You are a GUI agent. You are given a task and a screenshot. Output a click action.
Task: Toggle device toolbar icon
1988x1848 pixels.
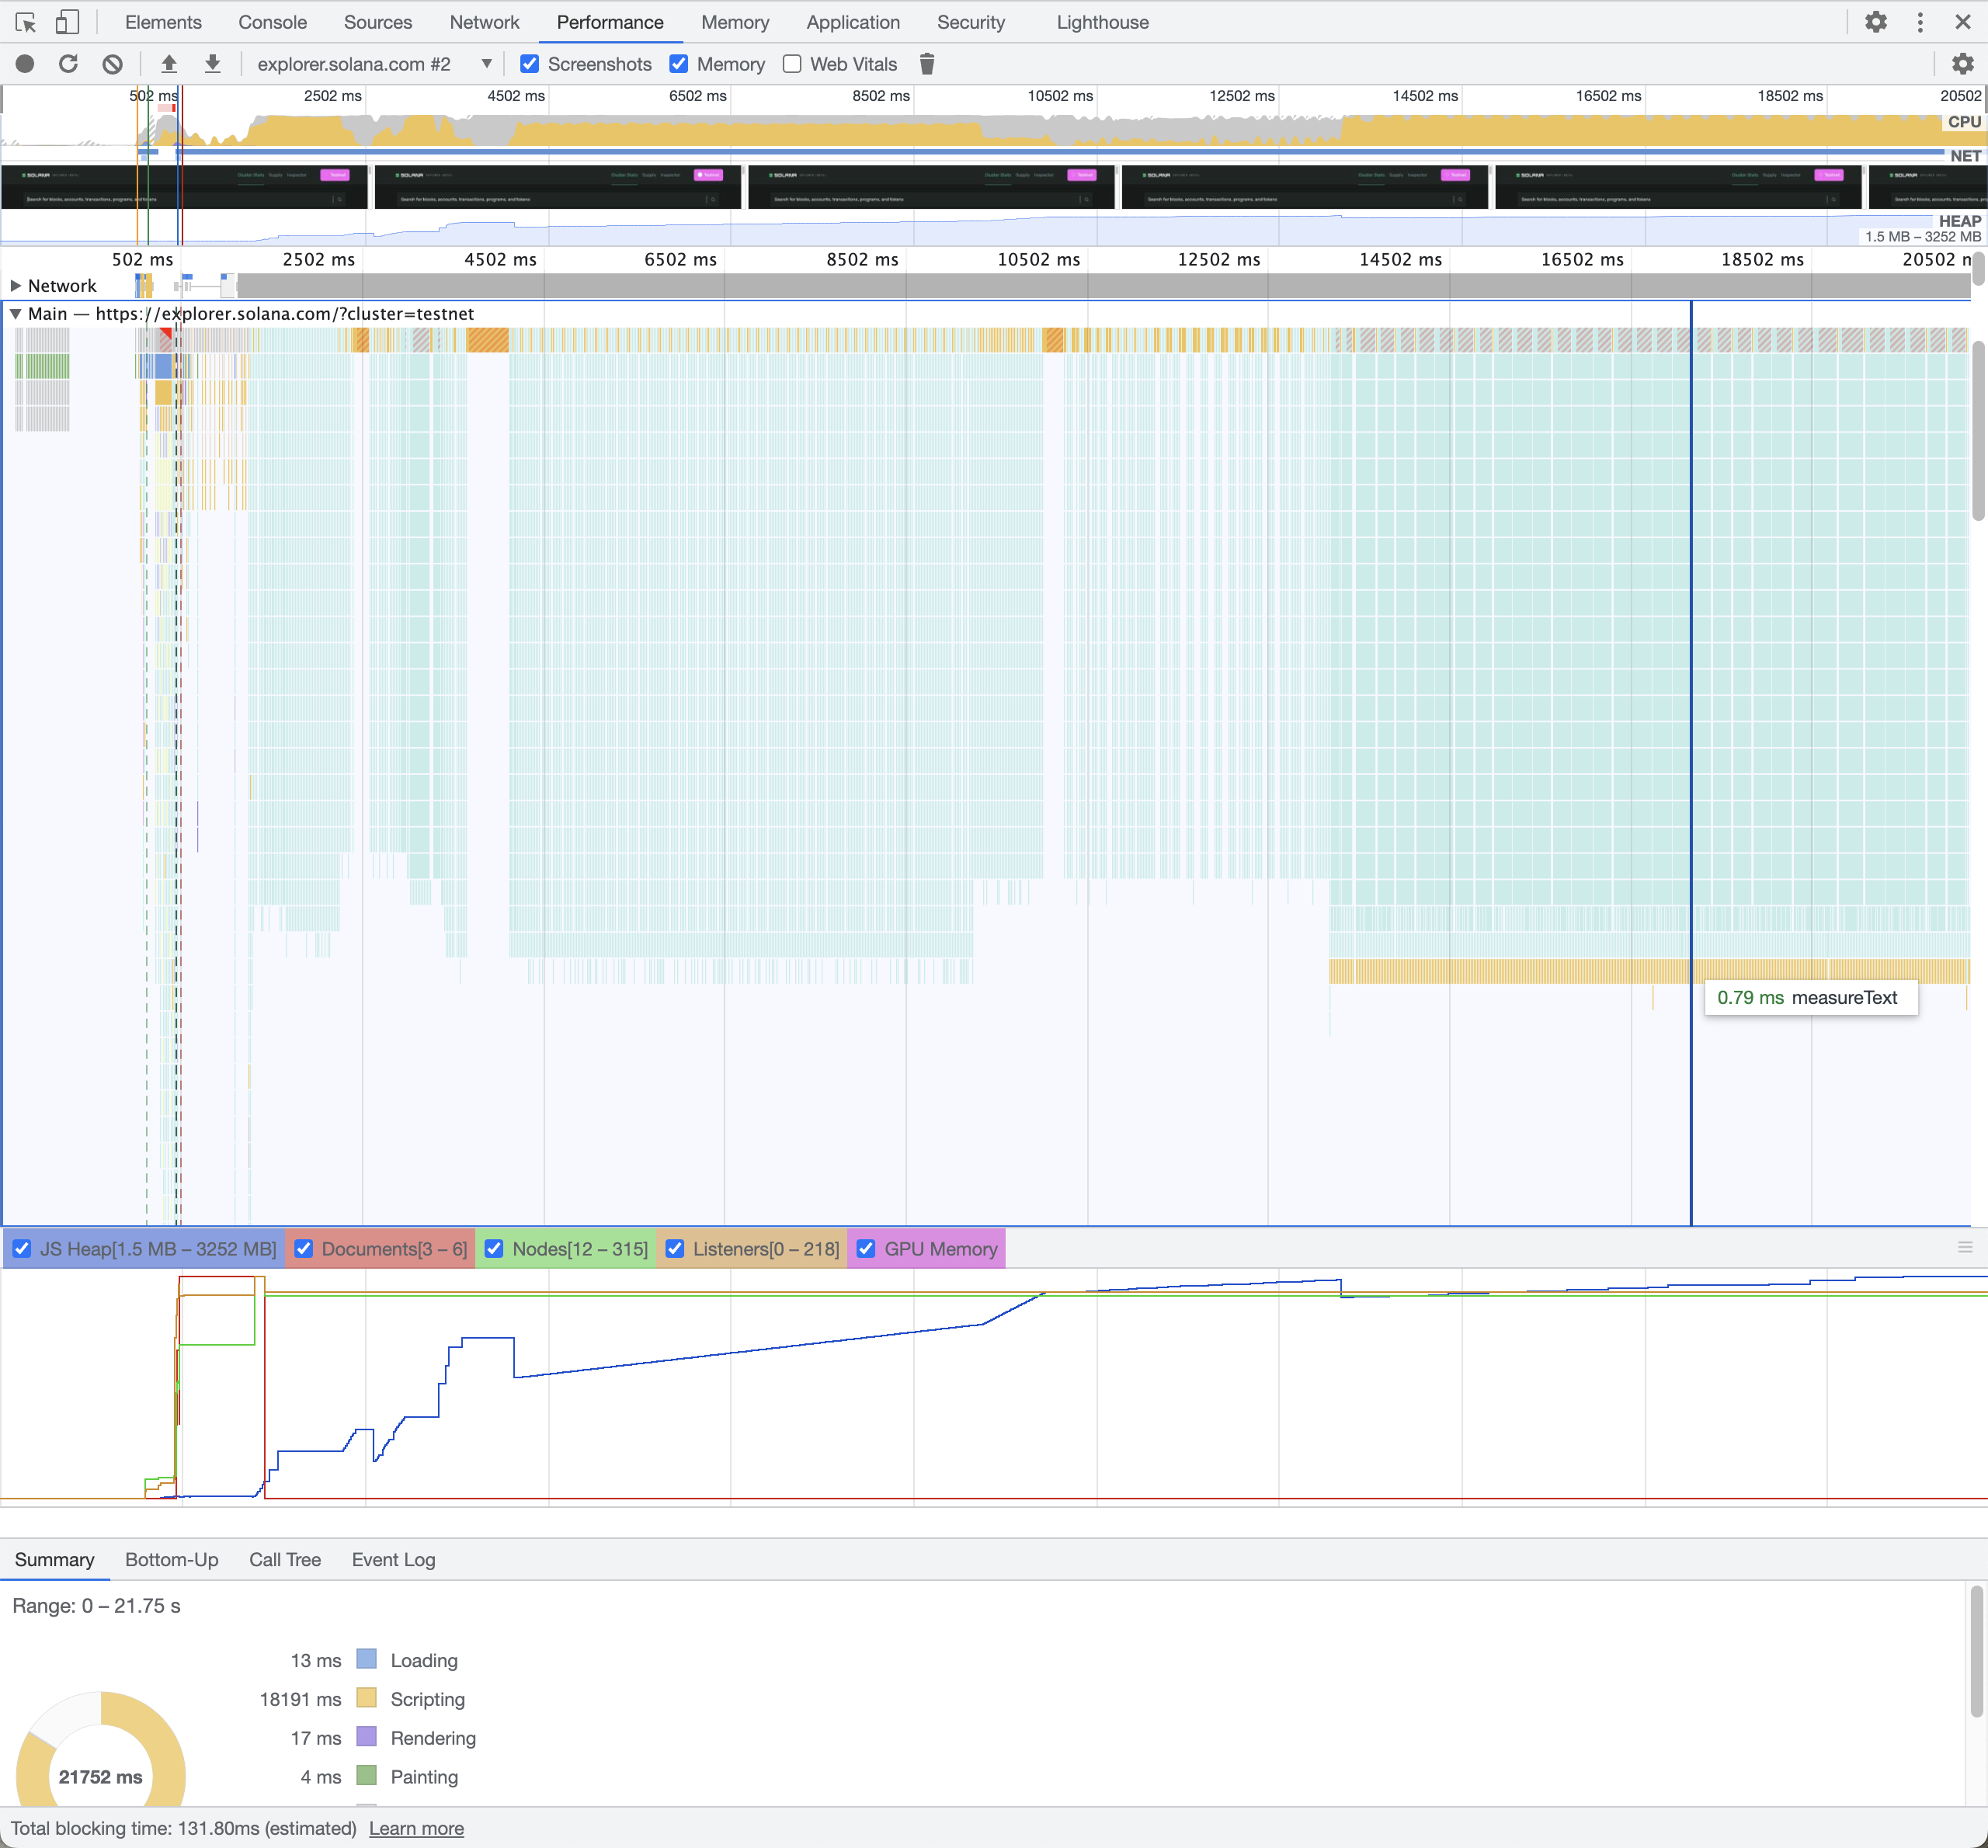67,22
